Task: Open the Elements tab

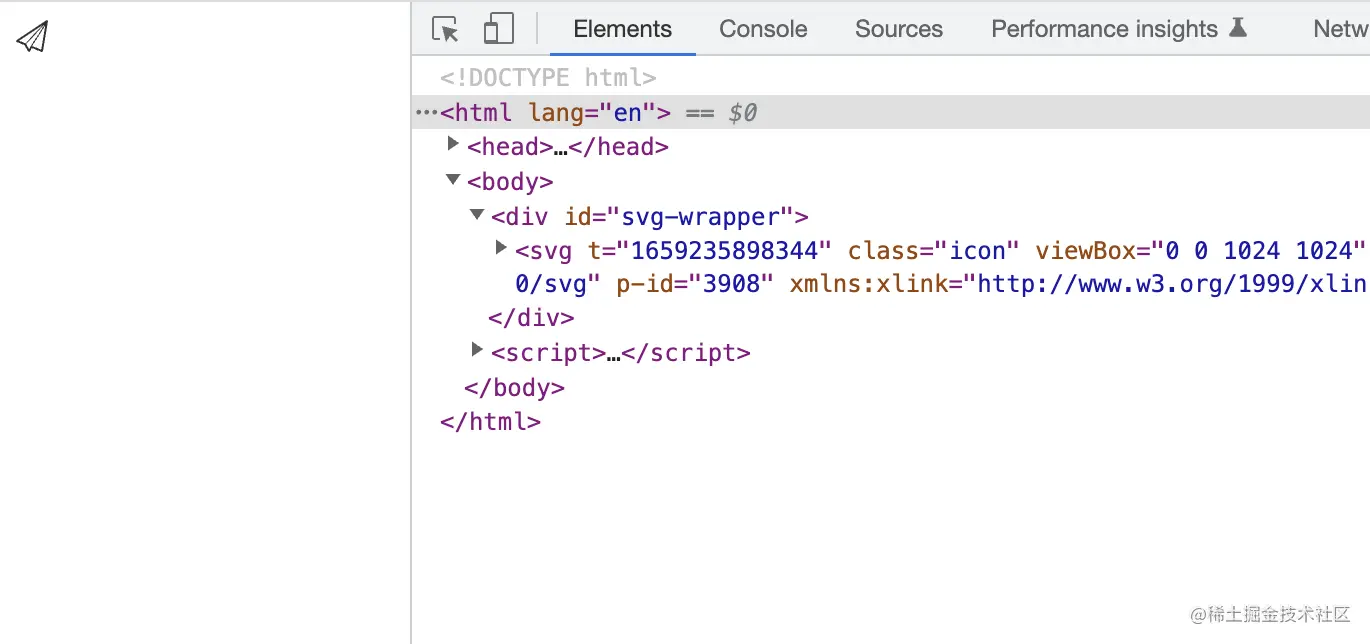Action: tap(622, 29)
